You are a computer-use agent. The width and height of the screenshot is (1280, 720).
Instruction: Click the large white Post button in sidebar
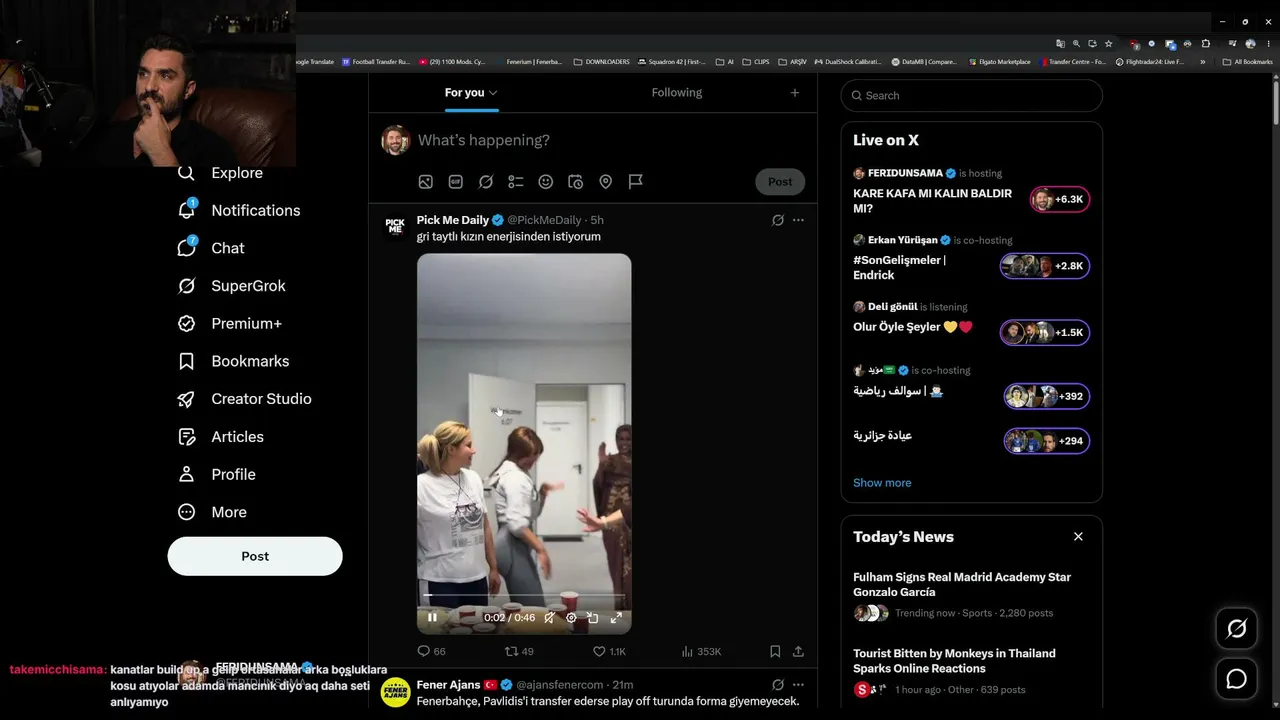click(x=255, y=556)
